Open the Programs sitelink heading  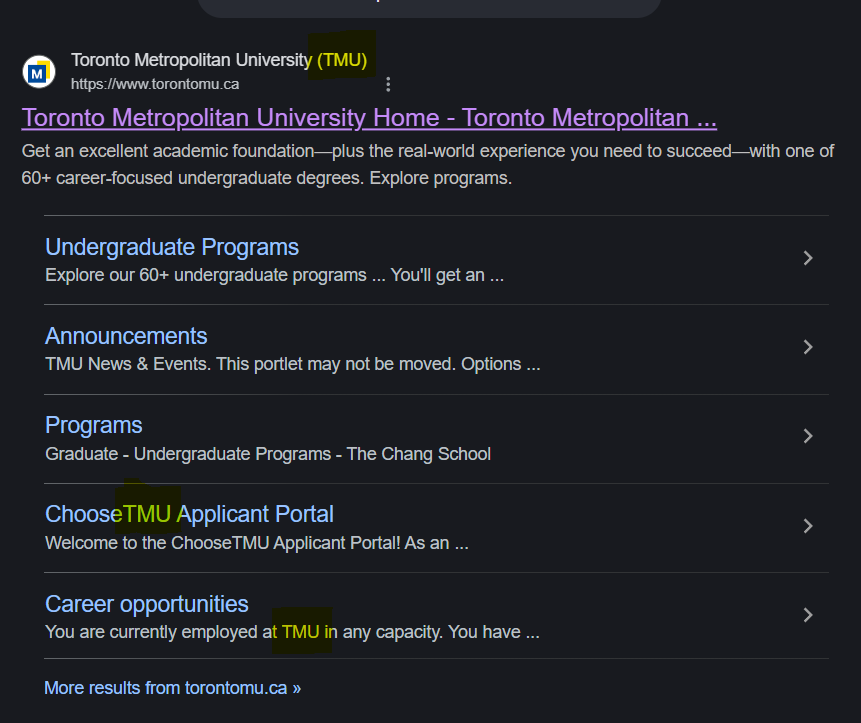pos(94,425)
